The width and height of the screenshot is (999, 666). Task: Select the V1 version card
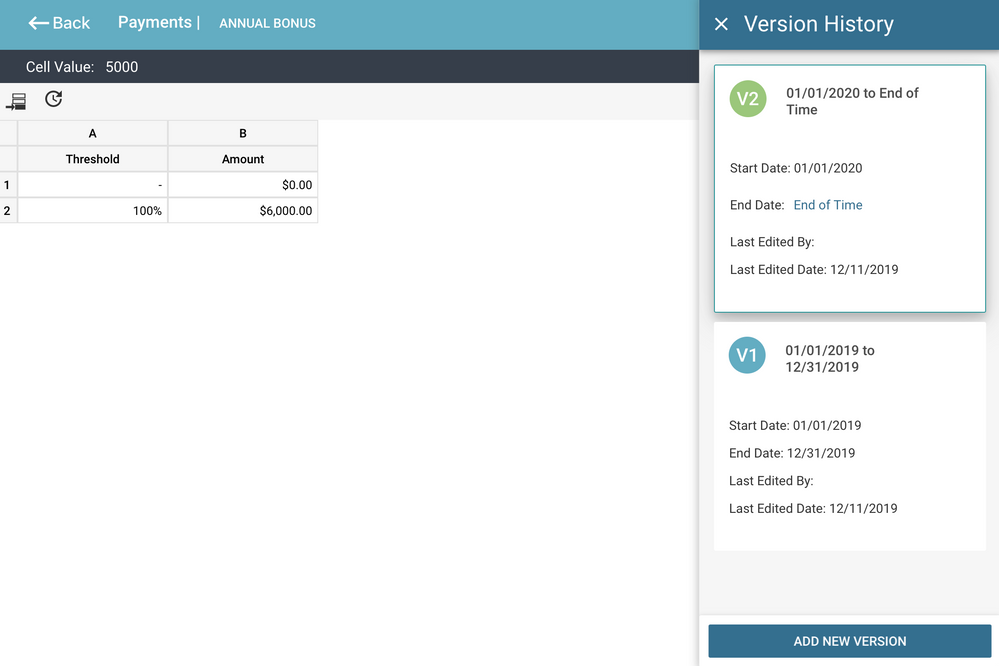pos(848,435)
